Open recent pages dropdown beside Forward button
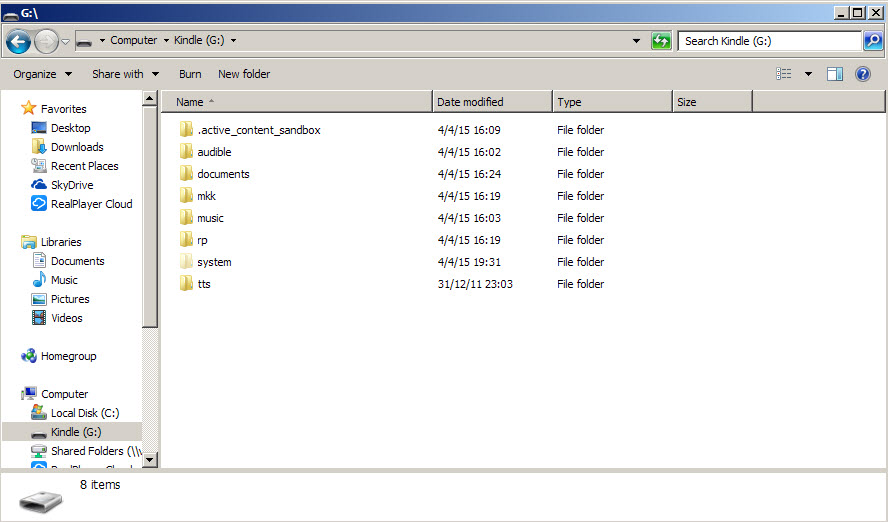Image resolution: width=888 pixels, height=522 pixels. click(66, 41)
